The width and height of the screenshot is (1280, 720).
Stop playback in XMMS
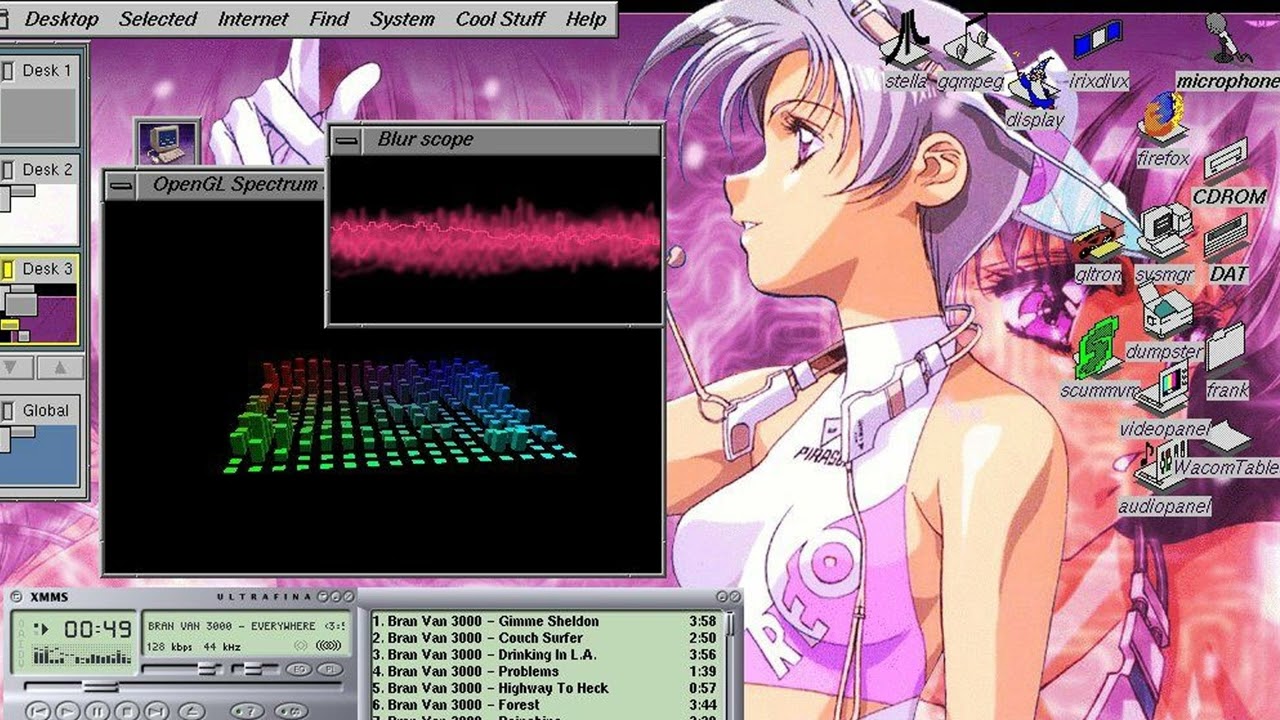[127, 710]
